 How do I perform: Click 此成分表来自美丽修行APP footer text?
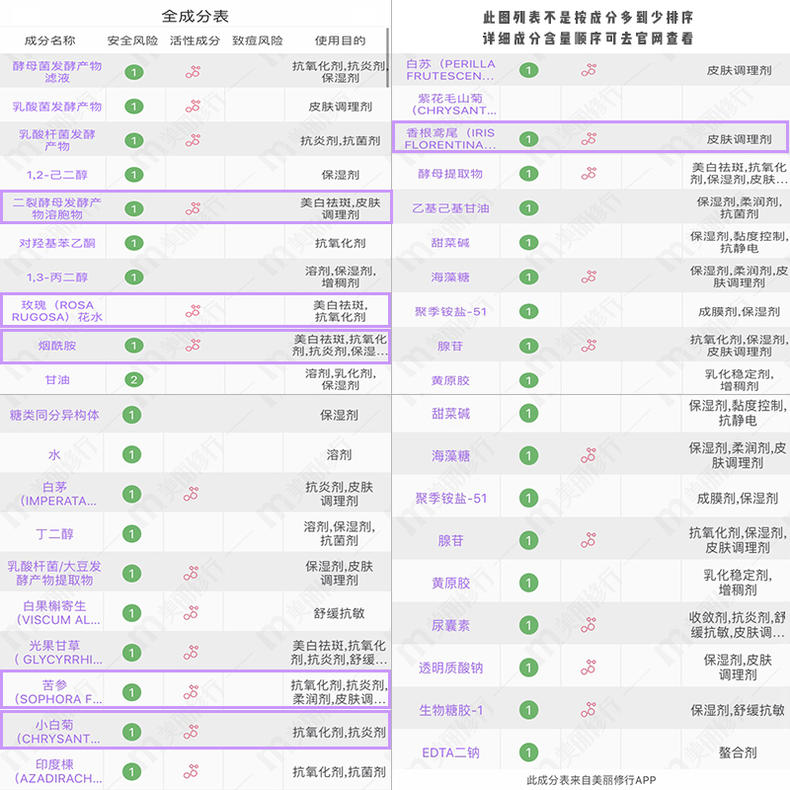pyautogui.click(x=591, y=780)
